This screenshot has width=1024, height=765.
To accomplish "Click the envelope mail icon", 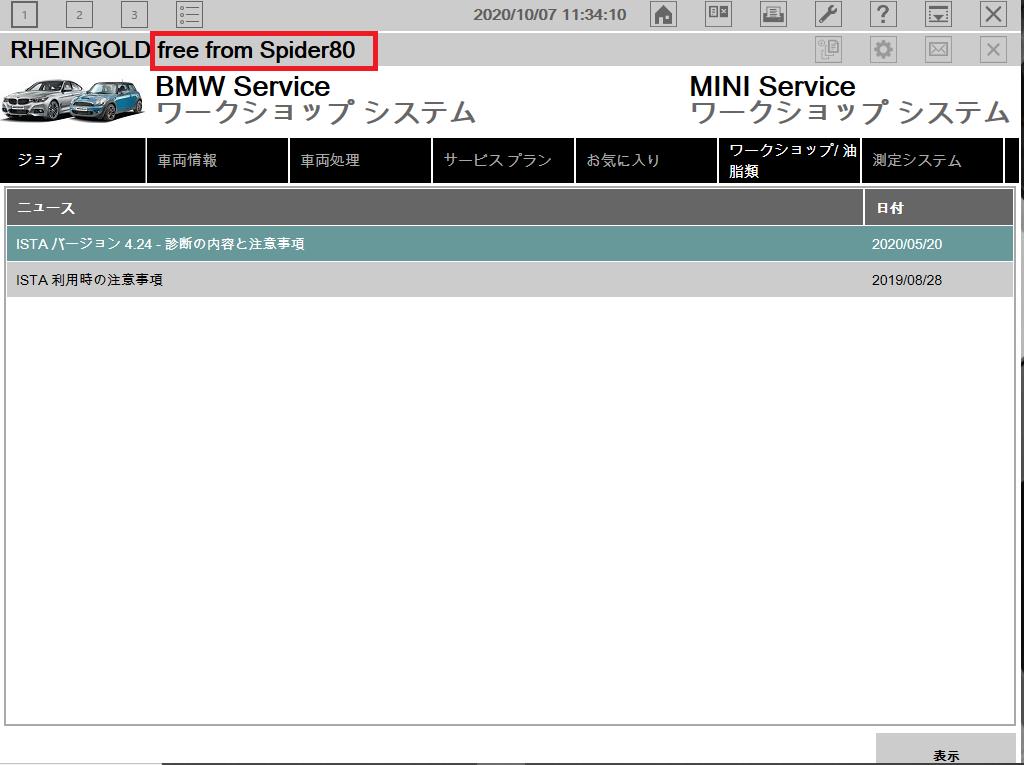I will tap(938, 50).
